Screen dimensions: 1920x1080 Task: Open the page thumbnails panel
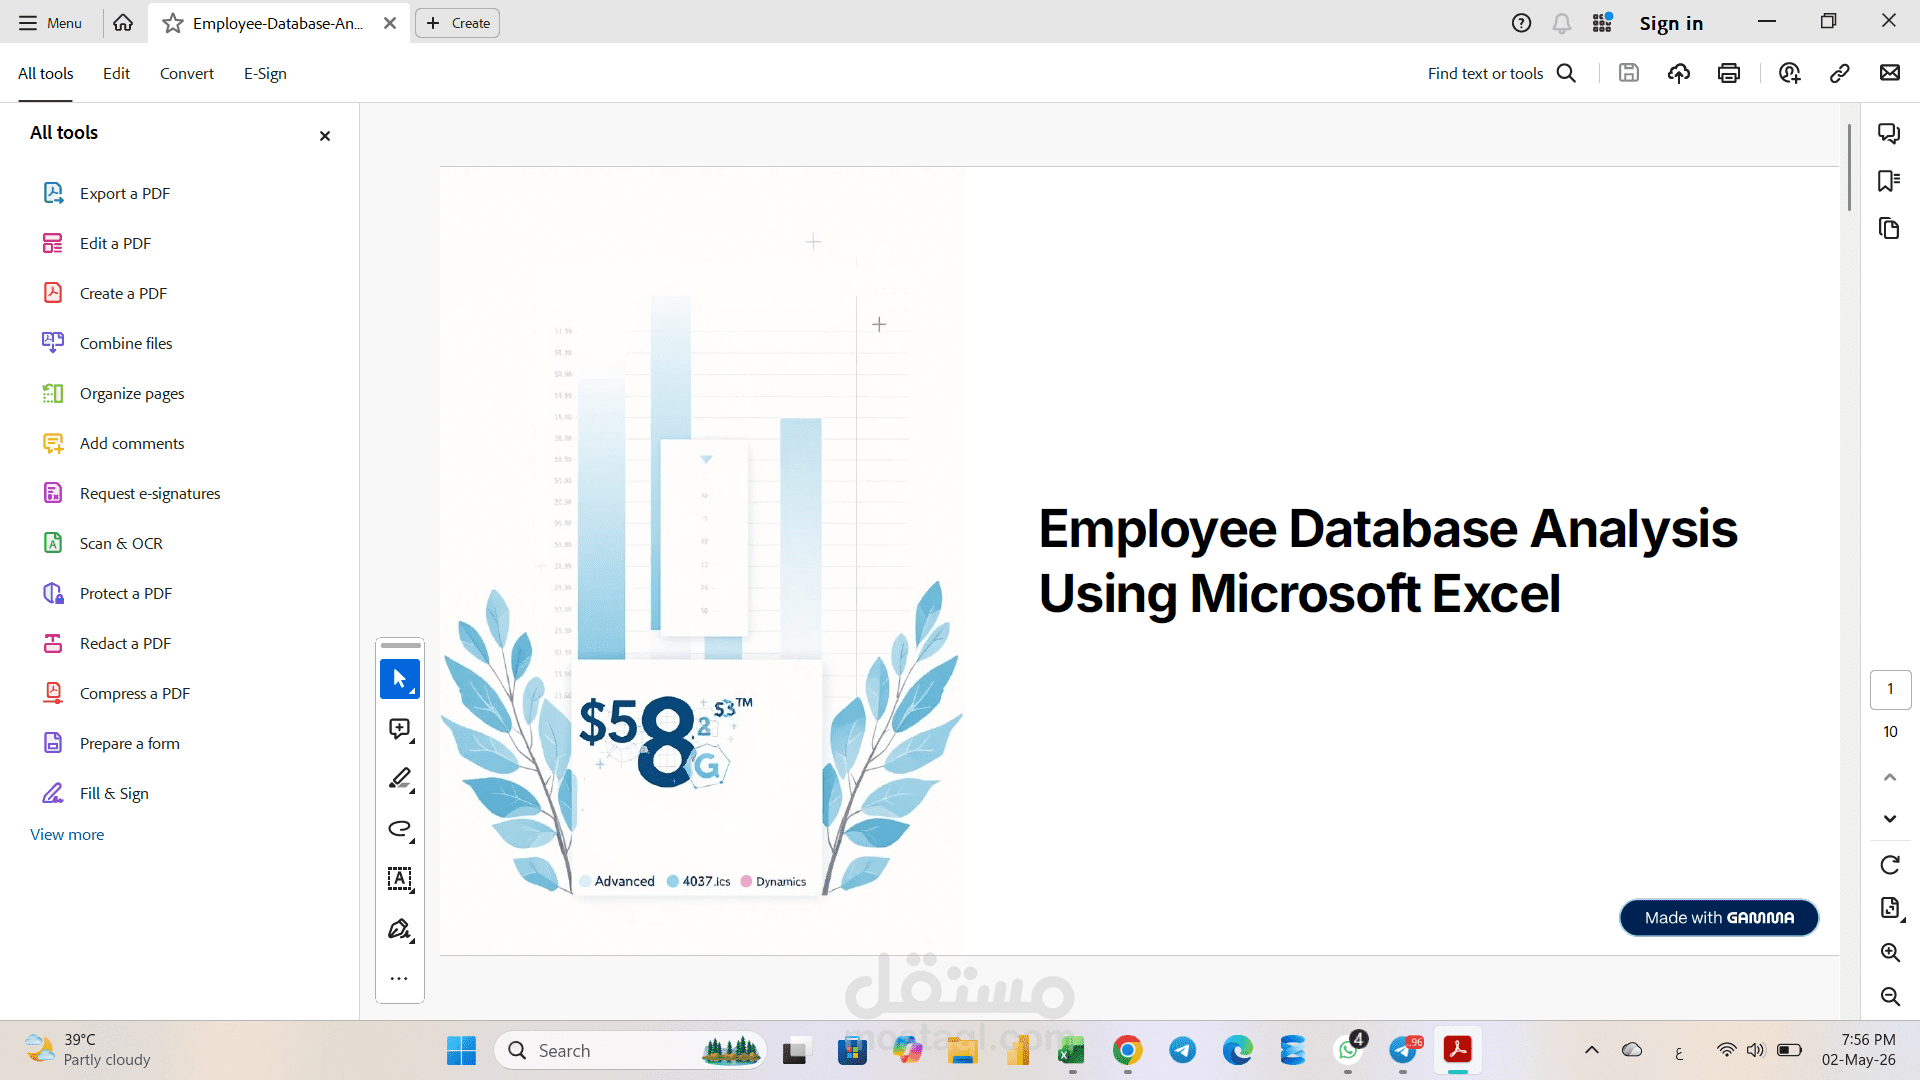(1889, 229)
